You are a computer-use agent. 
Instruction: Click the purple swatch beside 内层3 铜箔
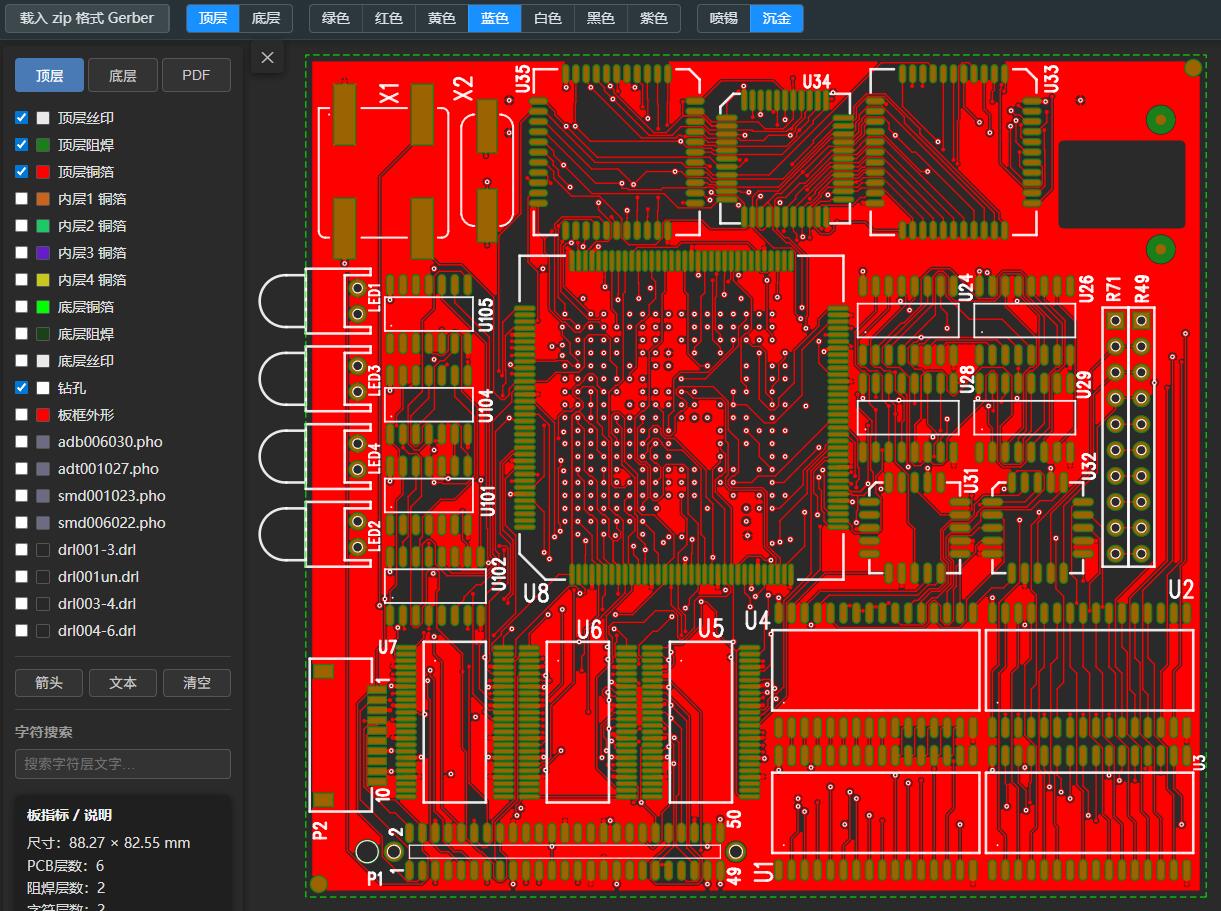pyautogui.click(x=43, y=253)
